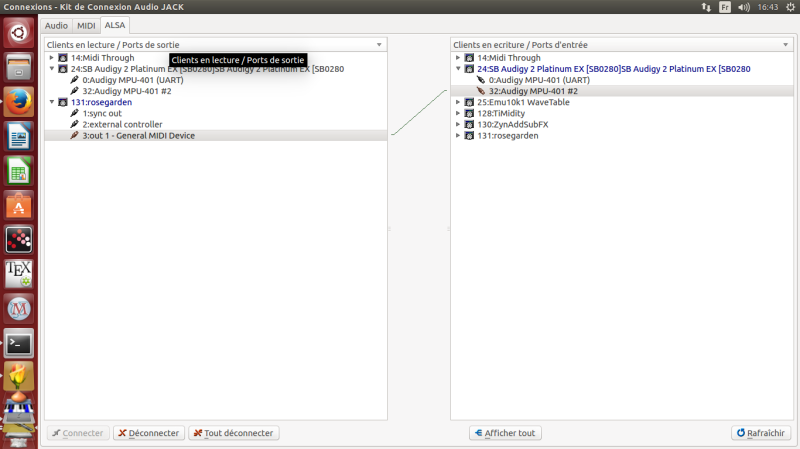Image resolution: width=800 pixels, height=449 pixels.
Task: Select 3:out 1 - General MIDI Device
Action: point(139,136)
